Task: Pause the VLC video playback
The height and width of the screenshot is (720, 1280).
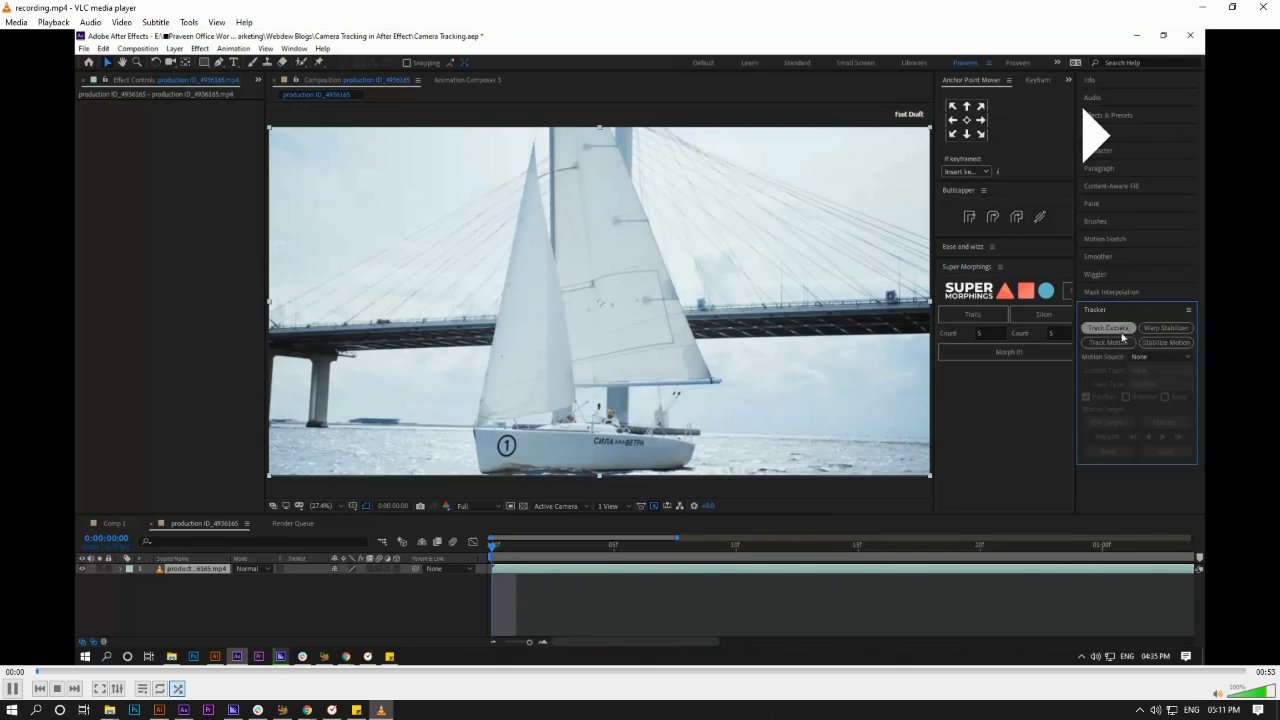Action: tap(13, 689)
